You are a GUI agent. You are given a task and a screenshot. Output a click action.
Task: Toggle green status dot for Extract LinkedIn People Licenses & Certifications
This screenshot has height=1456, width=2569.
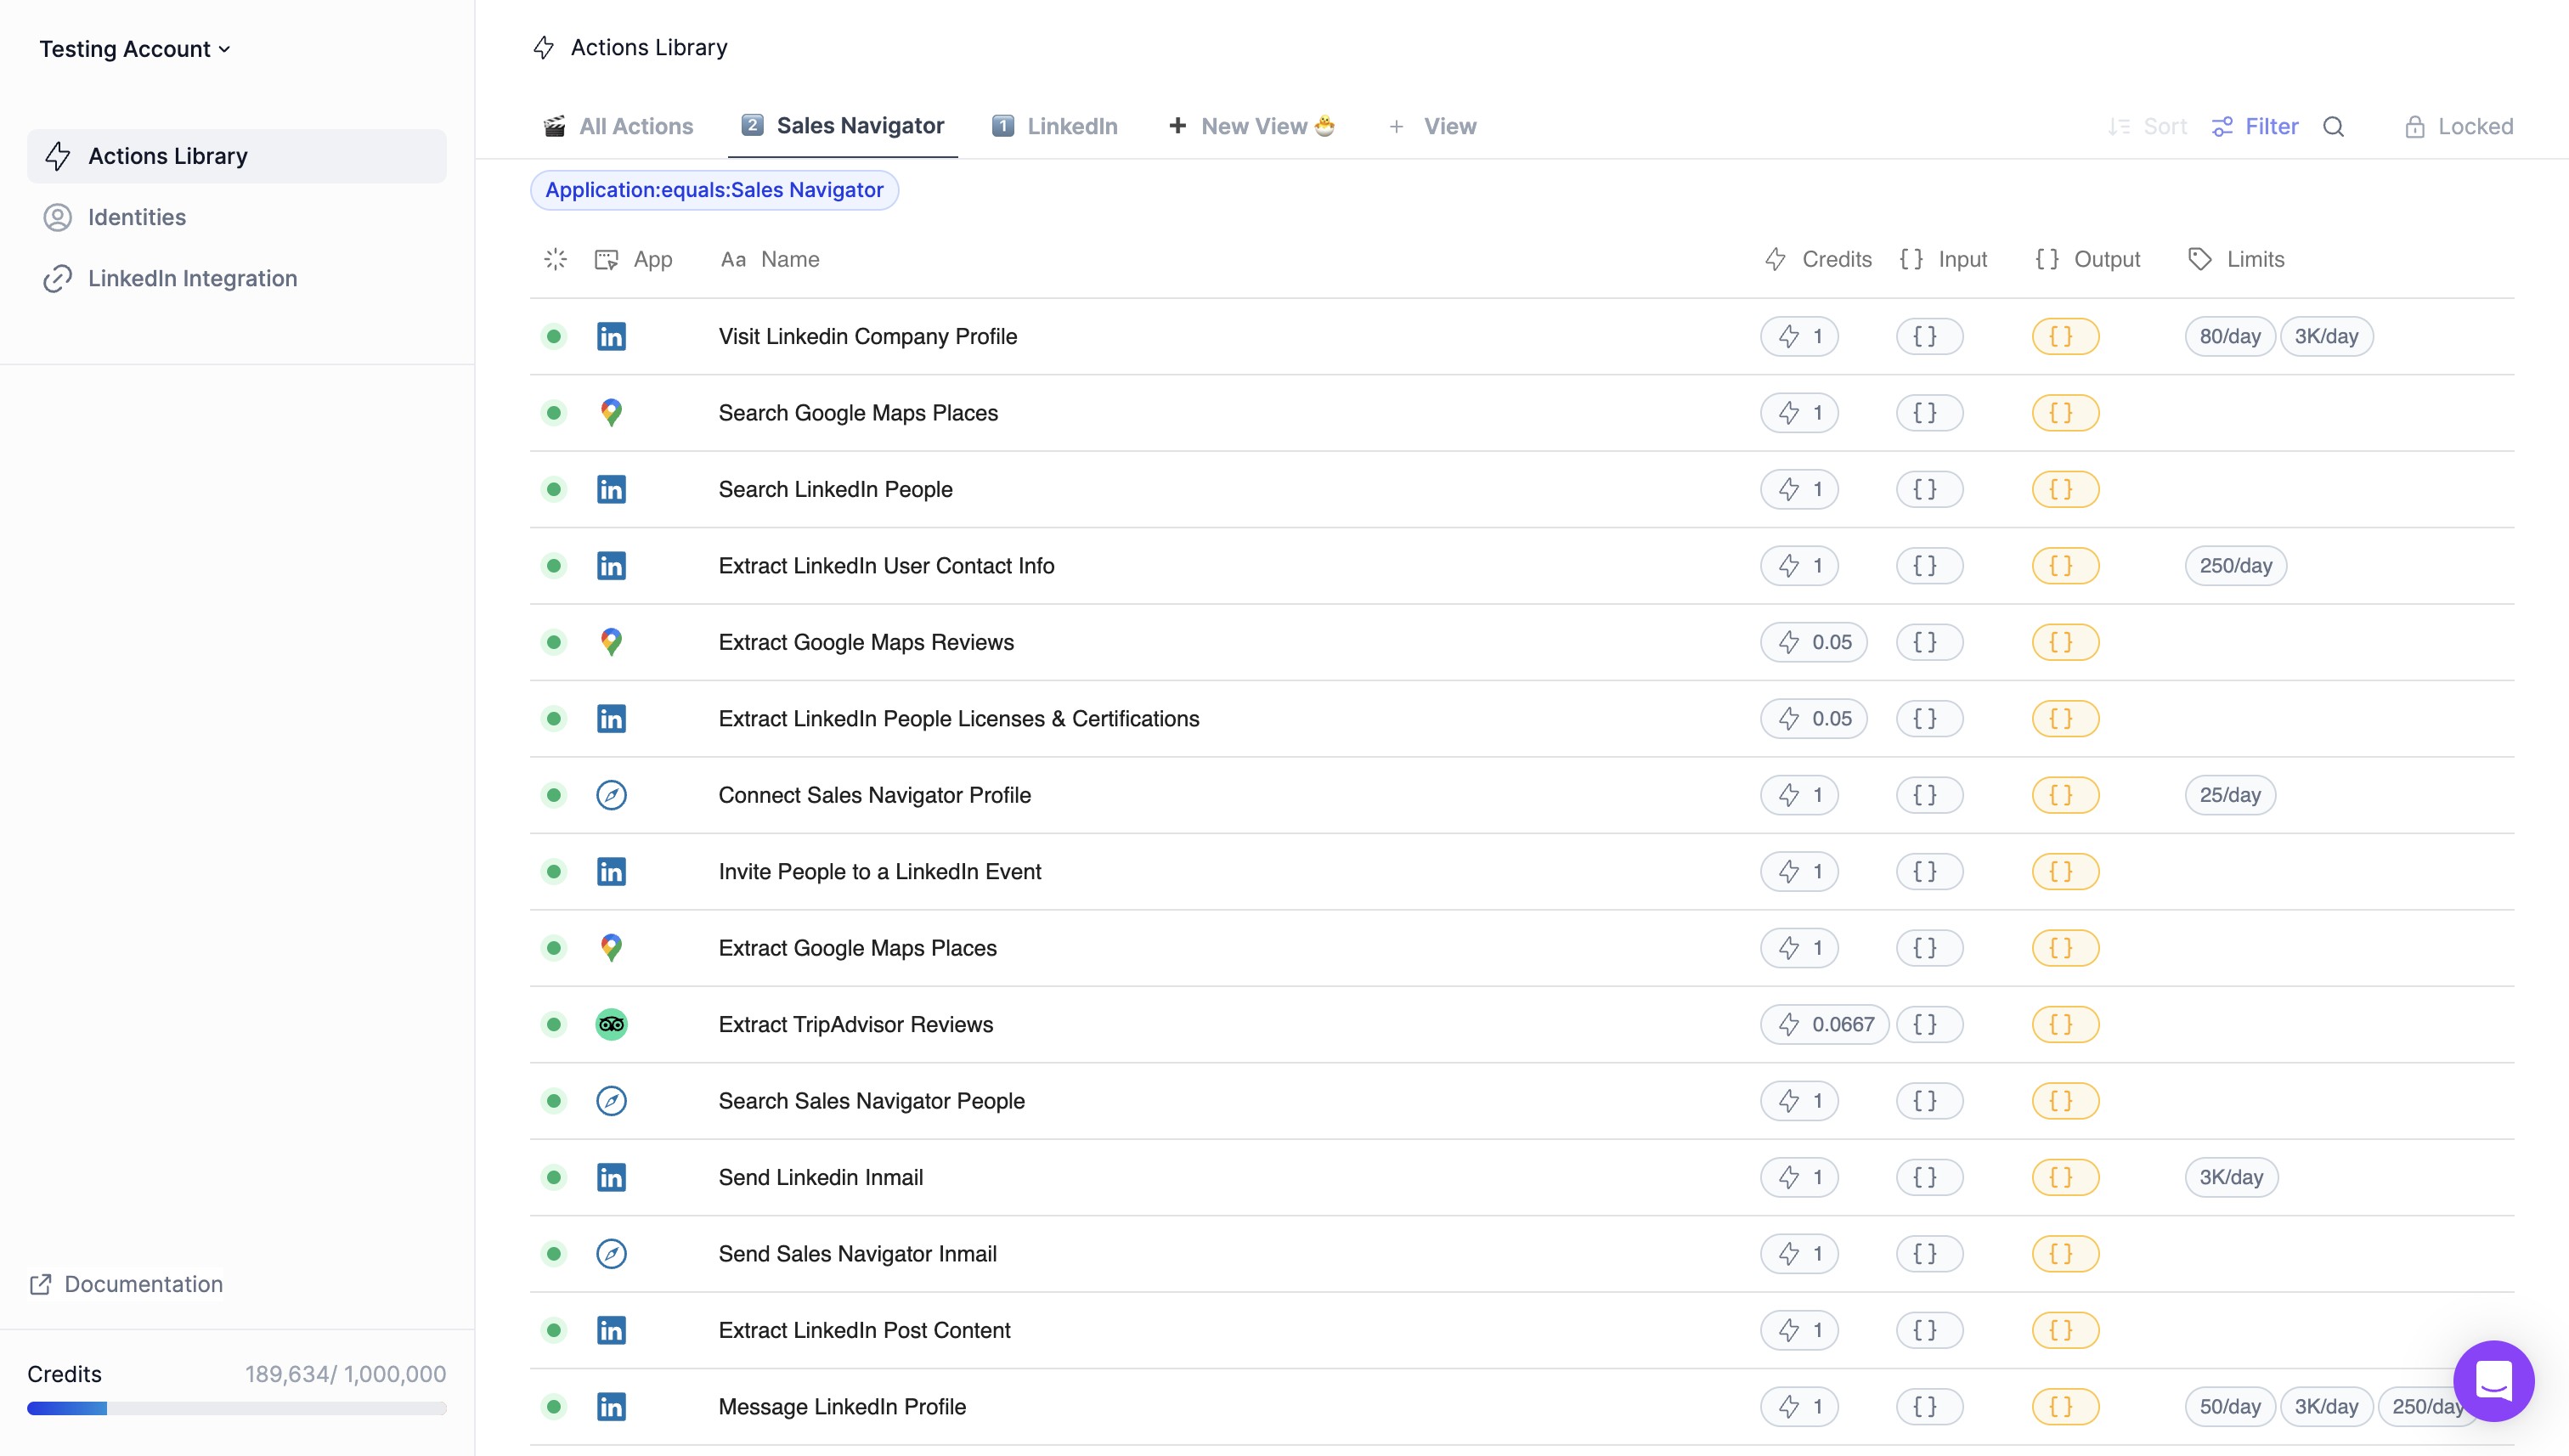[553, 719]
